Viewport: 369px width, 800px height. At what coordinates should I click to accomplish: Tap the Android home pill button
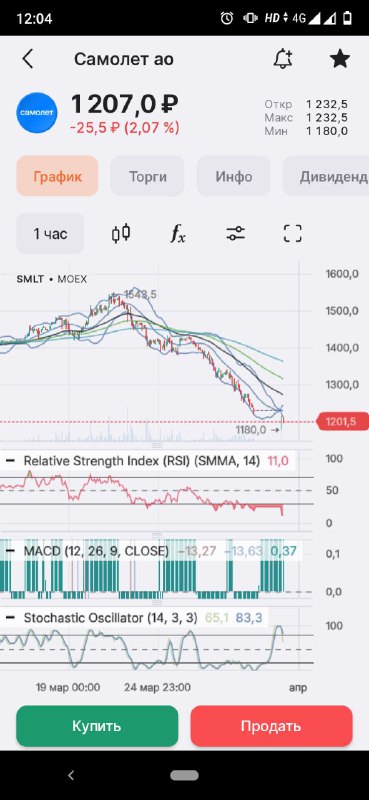(184, 776)
